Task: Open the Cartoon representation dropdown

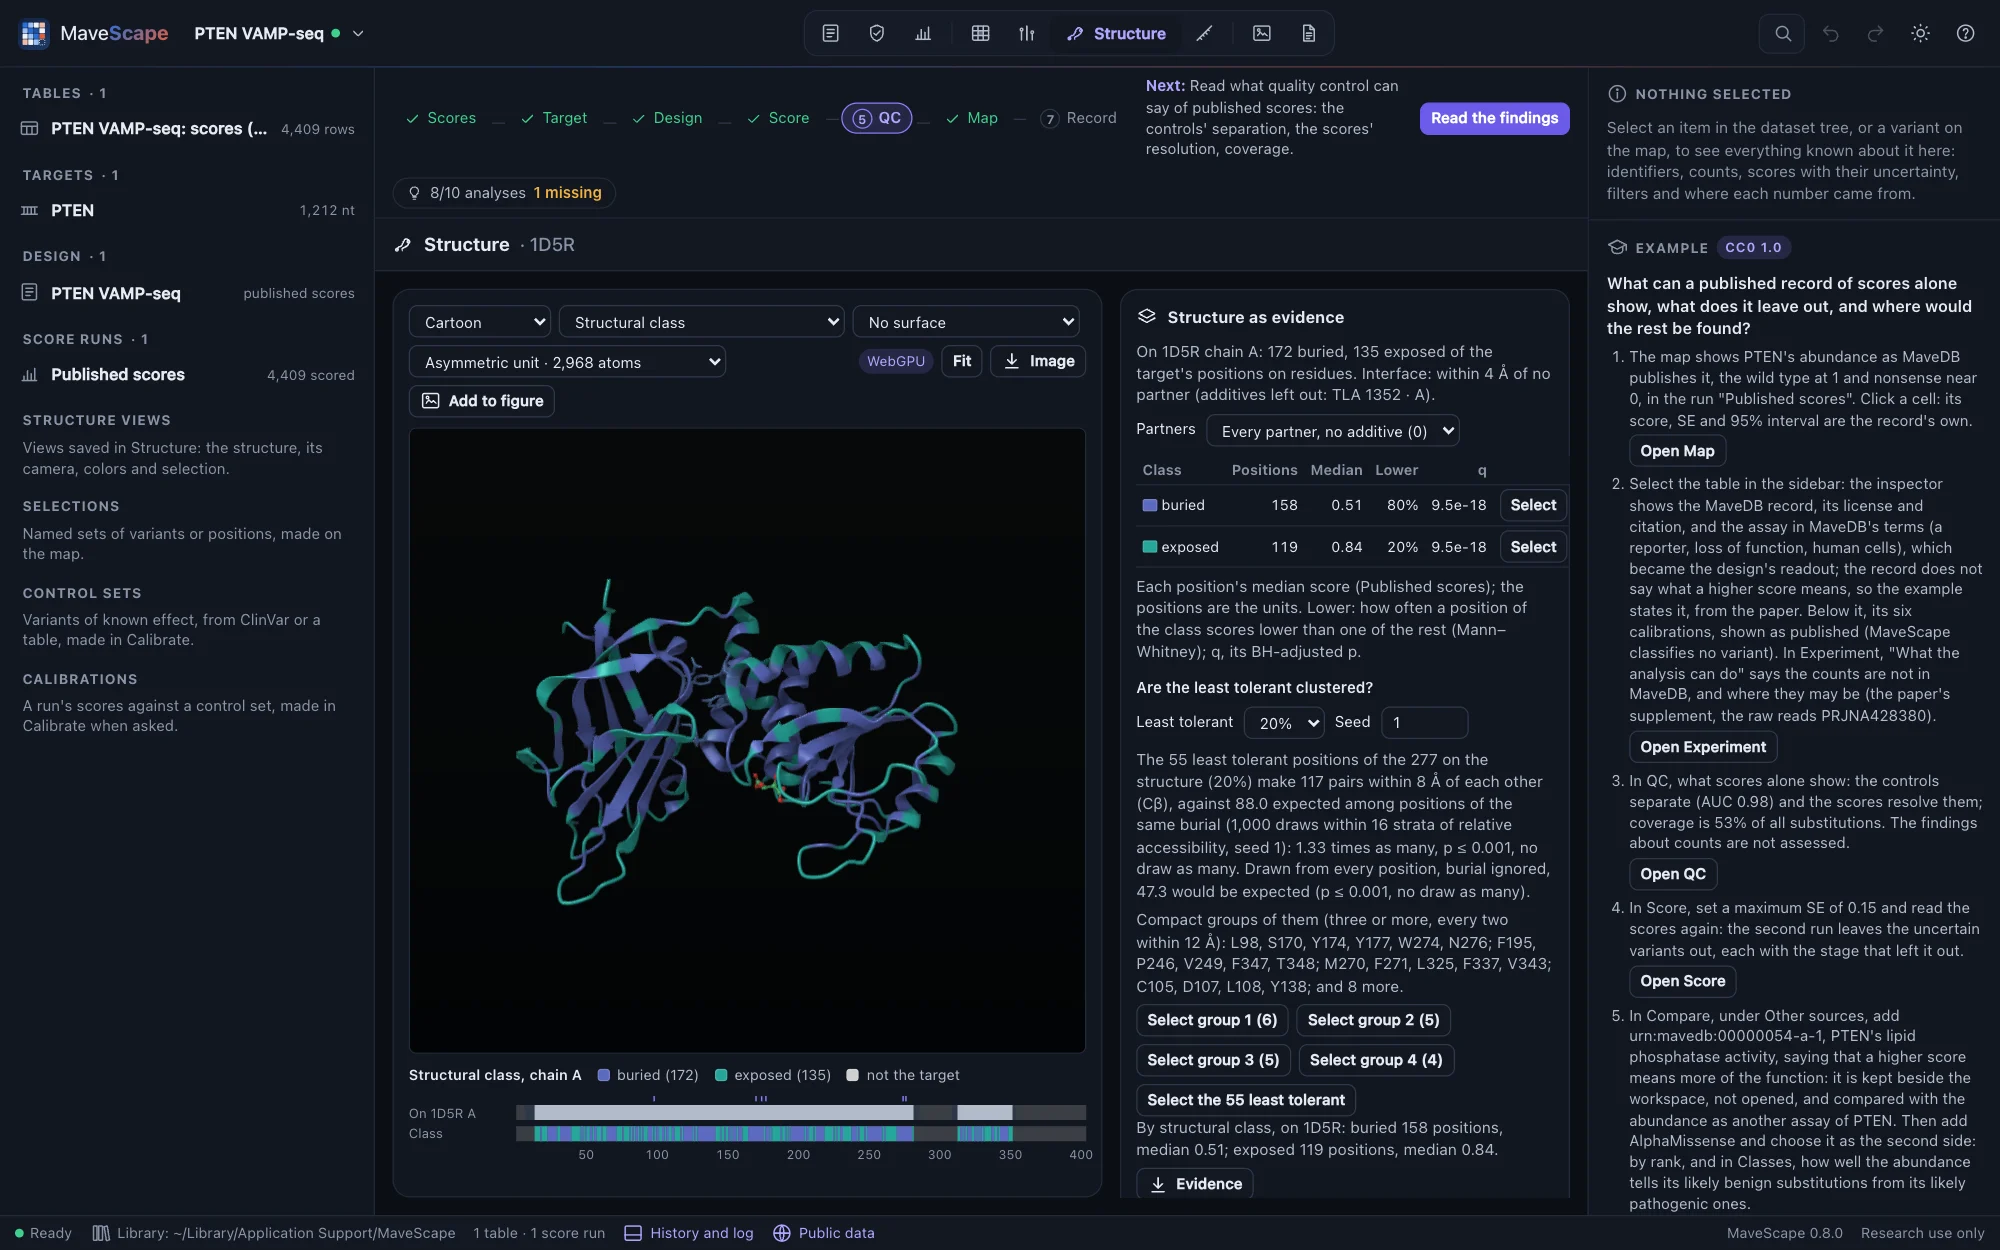Action: click(480, 322)
